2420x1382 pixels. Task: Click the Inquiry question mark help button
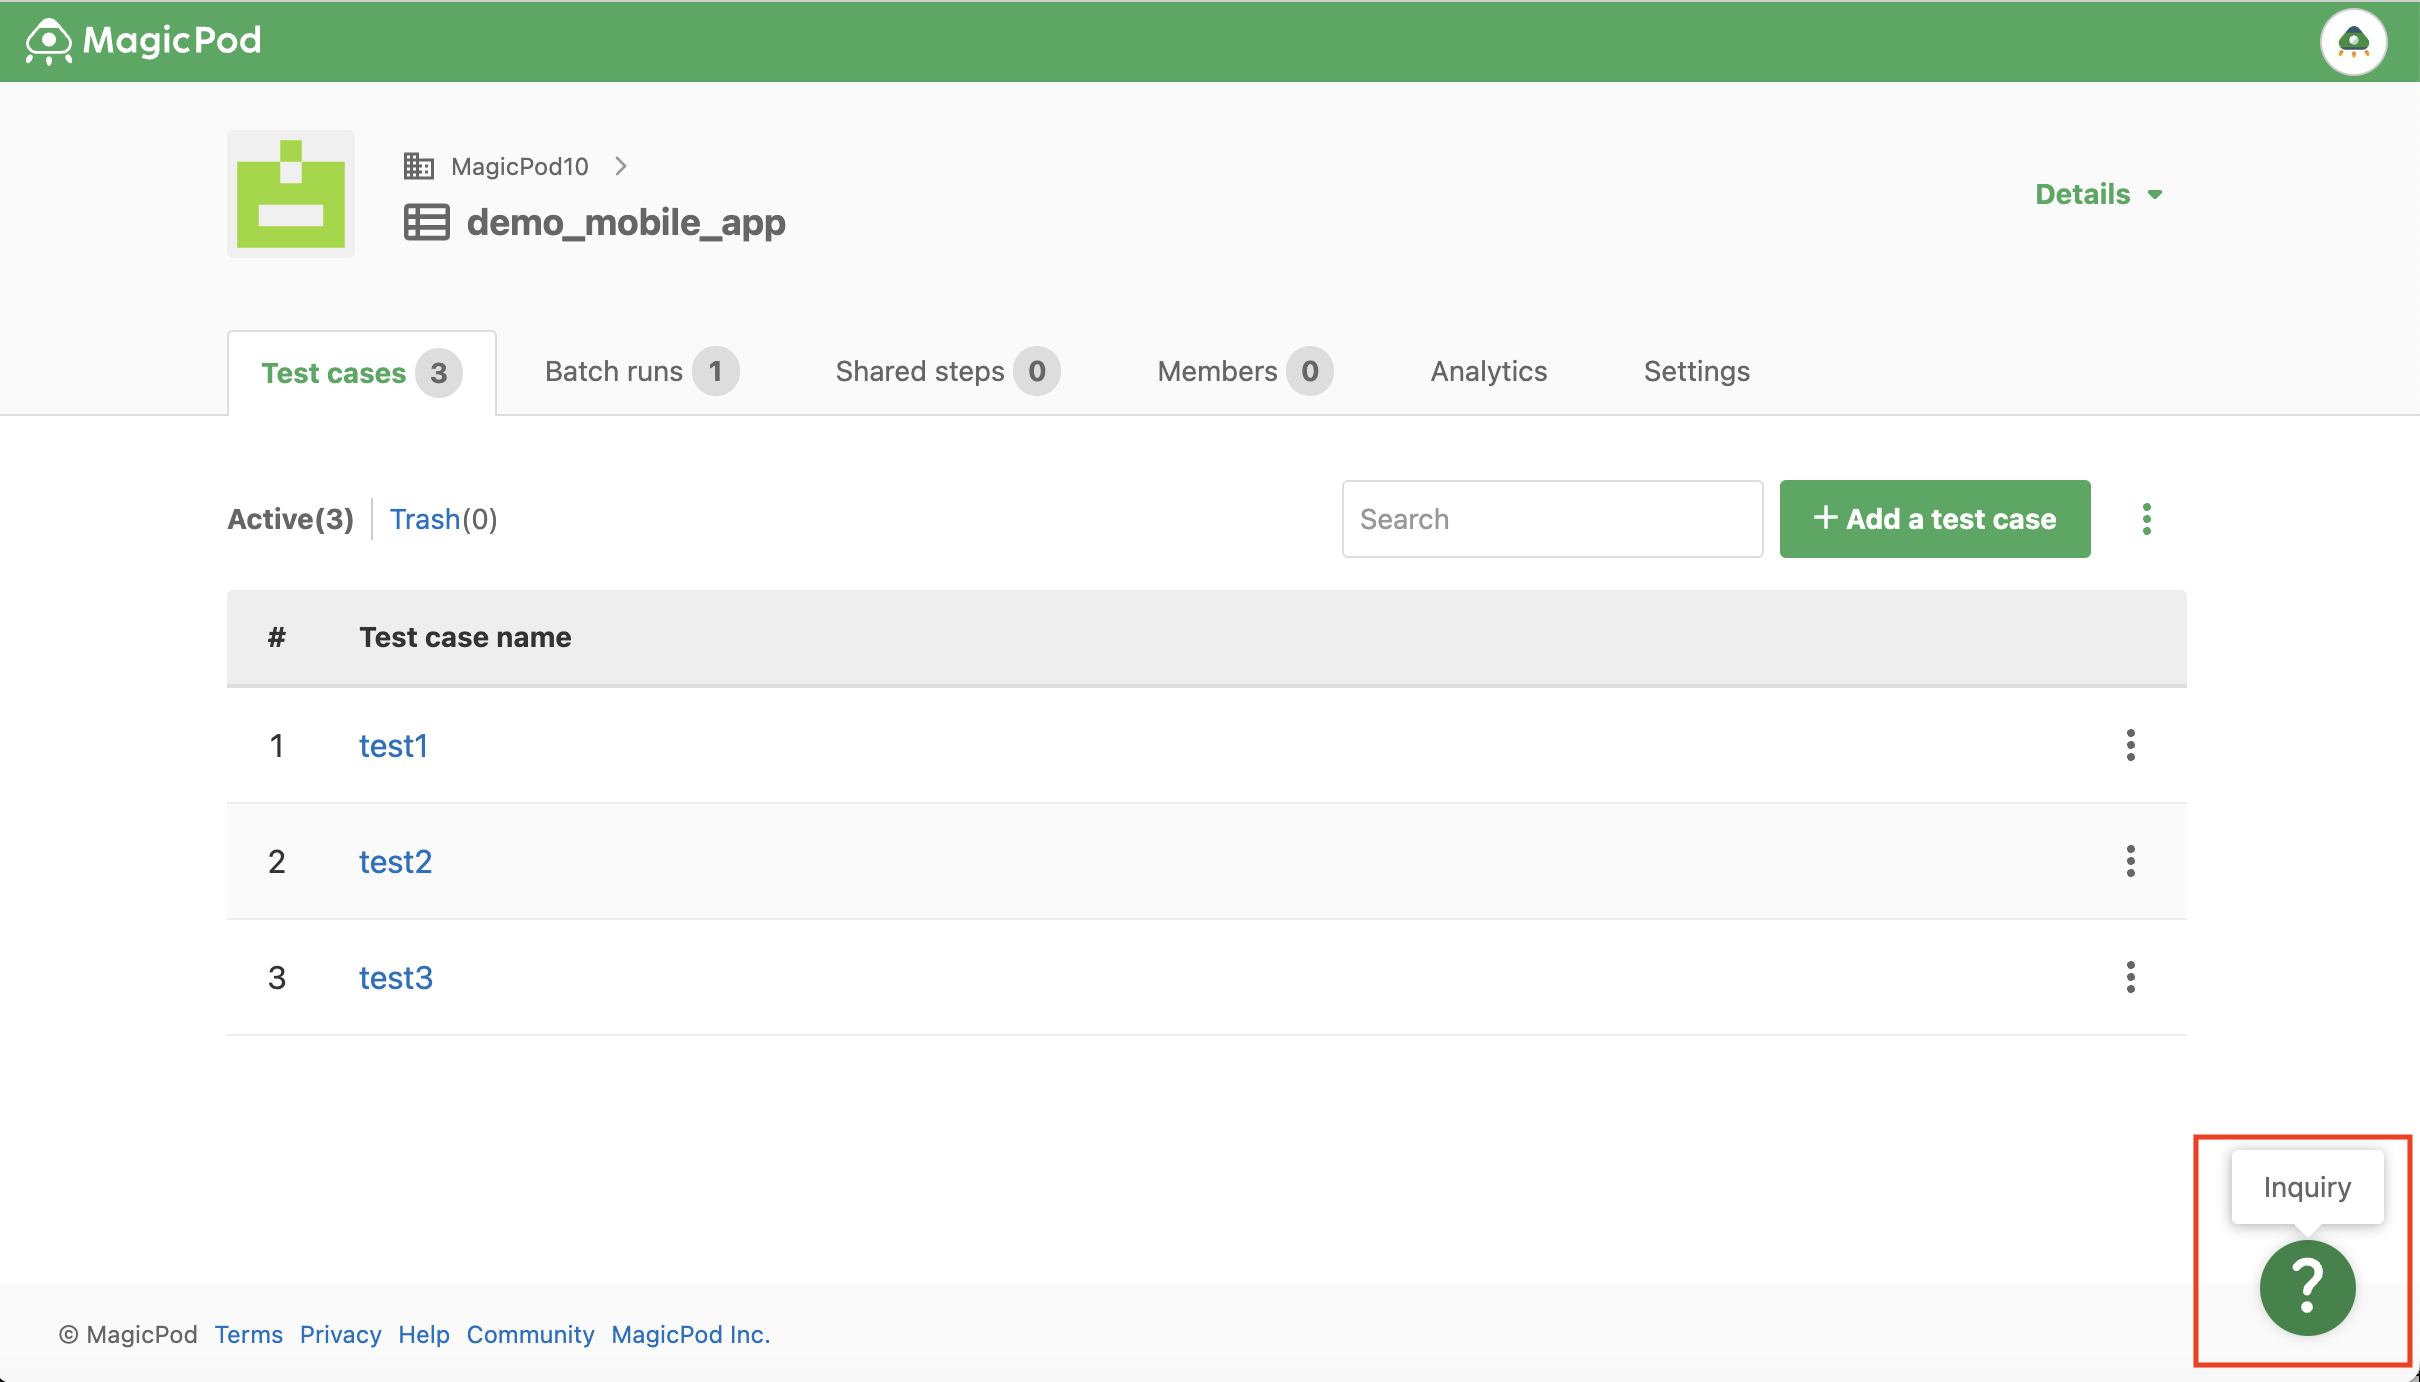coord(2307,1288)
